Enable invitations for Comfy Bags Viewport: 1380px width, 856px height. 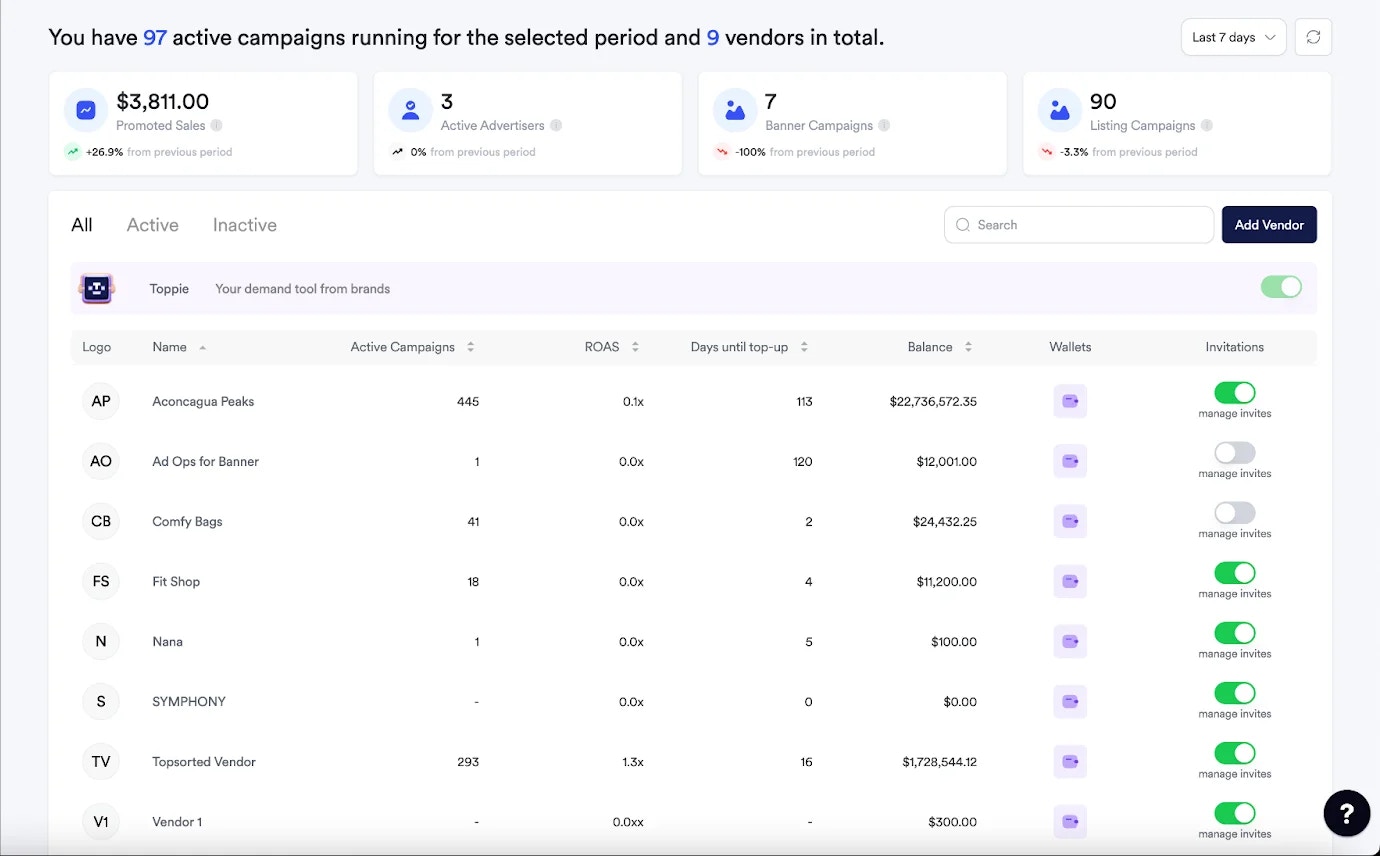click(x=1234, y=513)
